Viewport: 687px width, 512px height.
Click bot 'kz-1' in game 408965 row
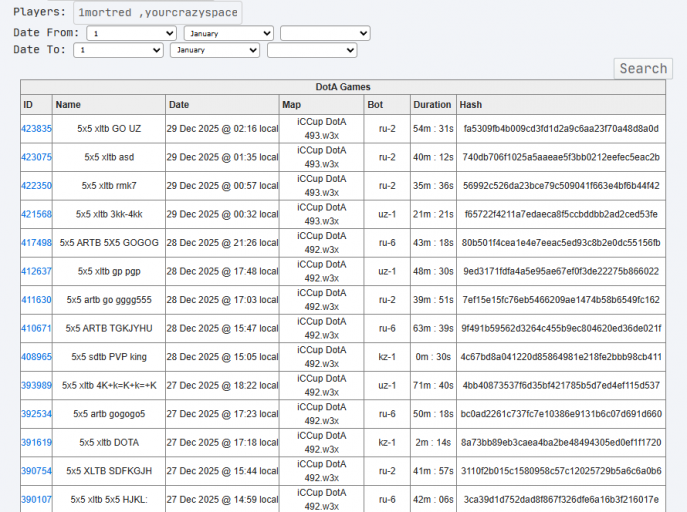coord(387,357)
